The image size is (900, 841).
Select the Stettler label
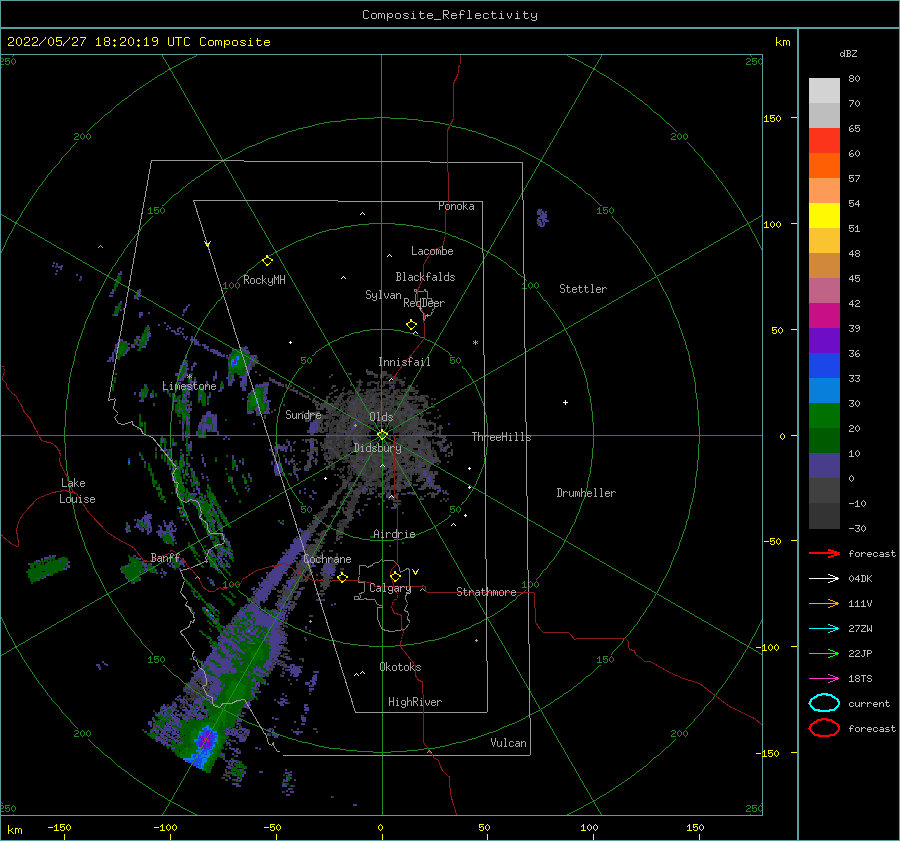point(583,289)
